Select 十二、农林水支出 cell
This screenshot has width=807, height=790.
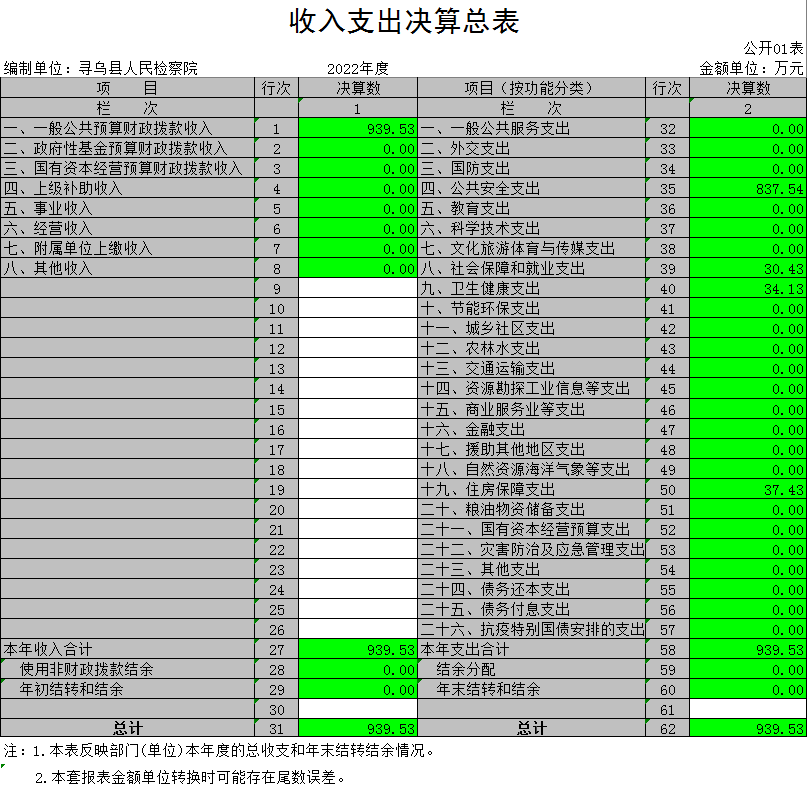pos(532,348)
